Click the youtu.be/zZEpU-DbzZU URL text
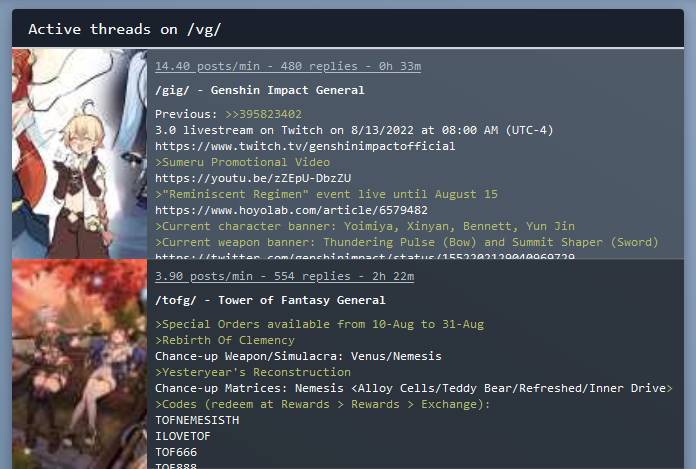 (x=253, y=178)
